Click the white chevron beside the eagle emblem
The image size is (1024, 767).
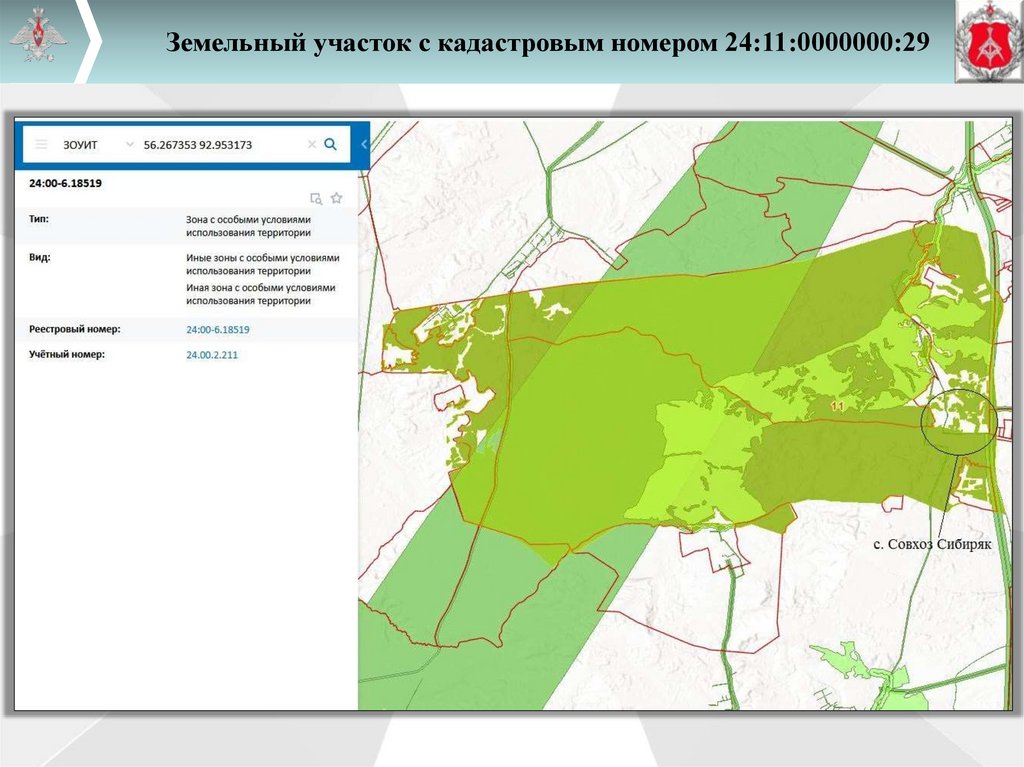pyautogui.click(x=89, y=42)
